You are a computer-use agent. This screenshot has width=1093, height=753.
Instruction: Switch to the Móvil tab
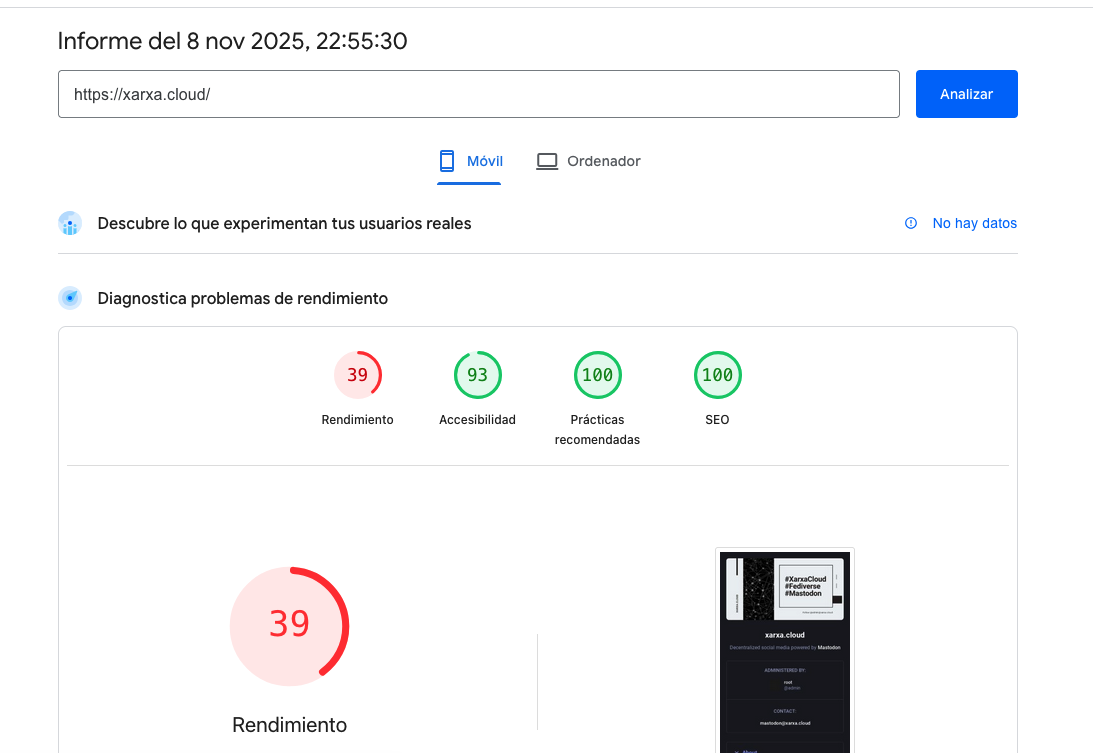pyautogui.click(x=470, y=161)
